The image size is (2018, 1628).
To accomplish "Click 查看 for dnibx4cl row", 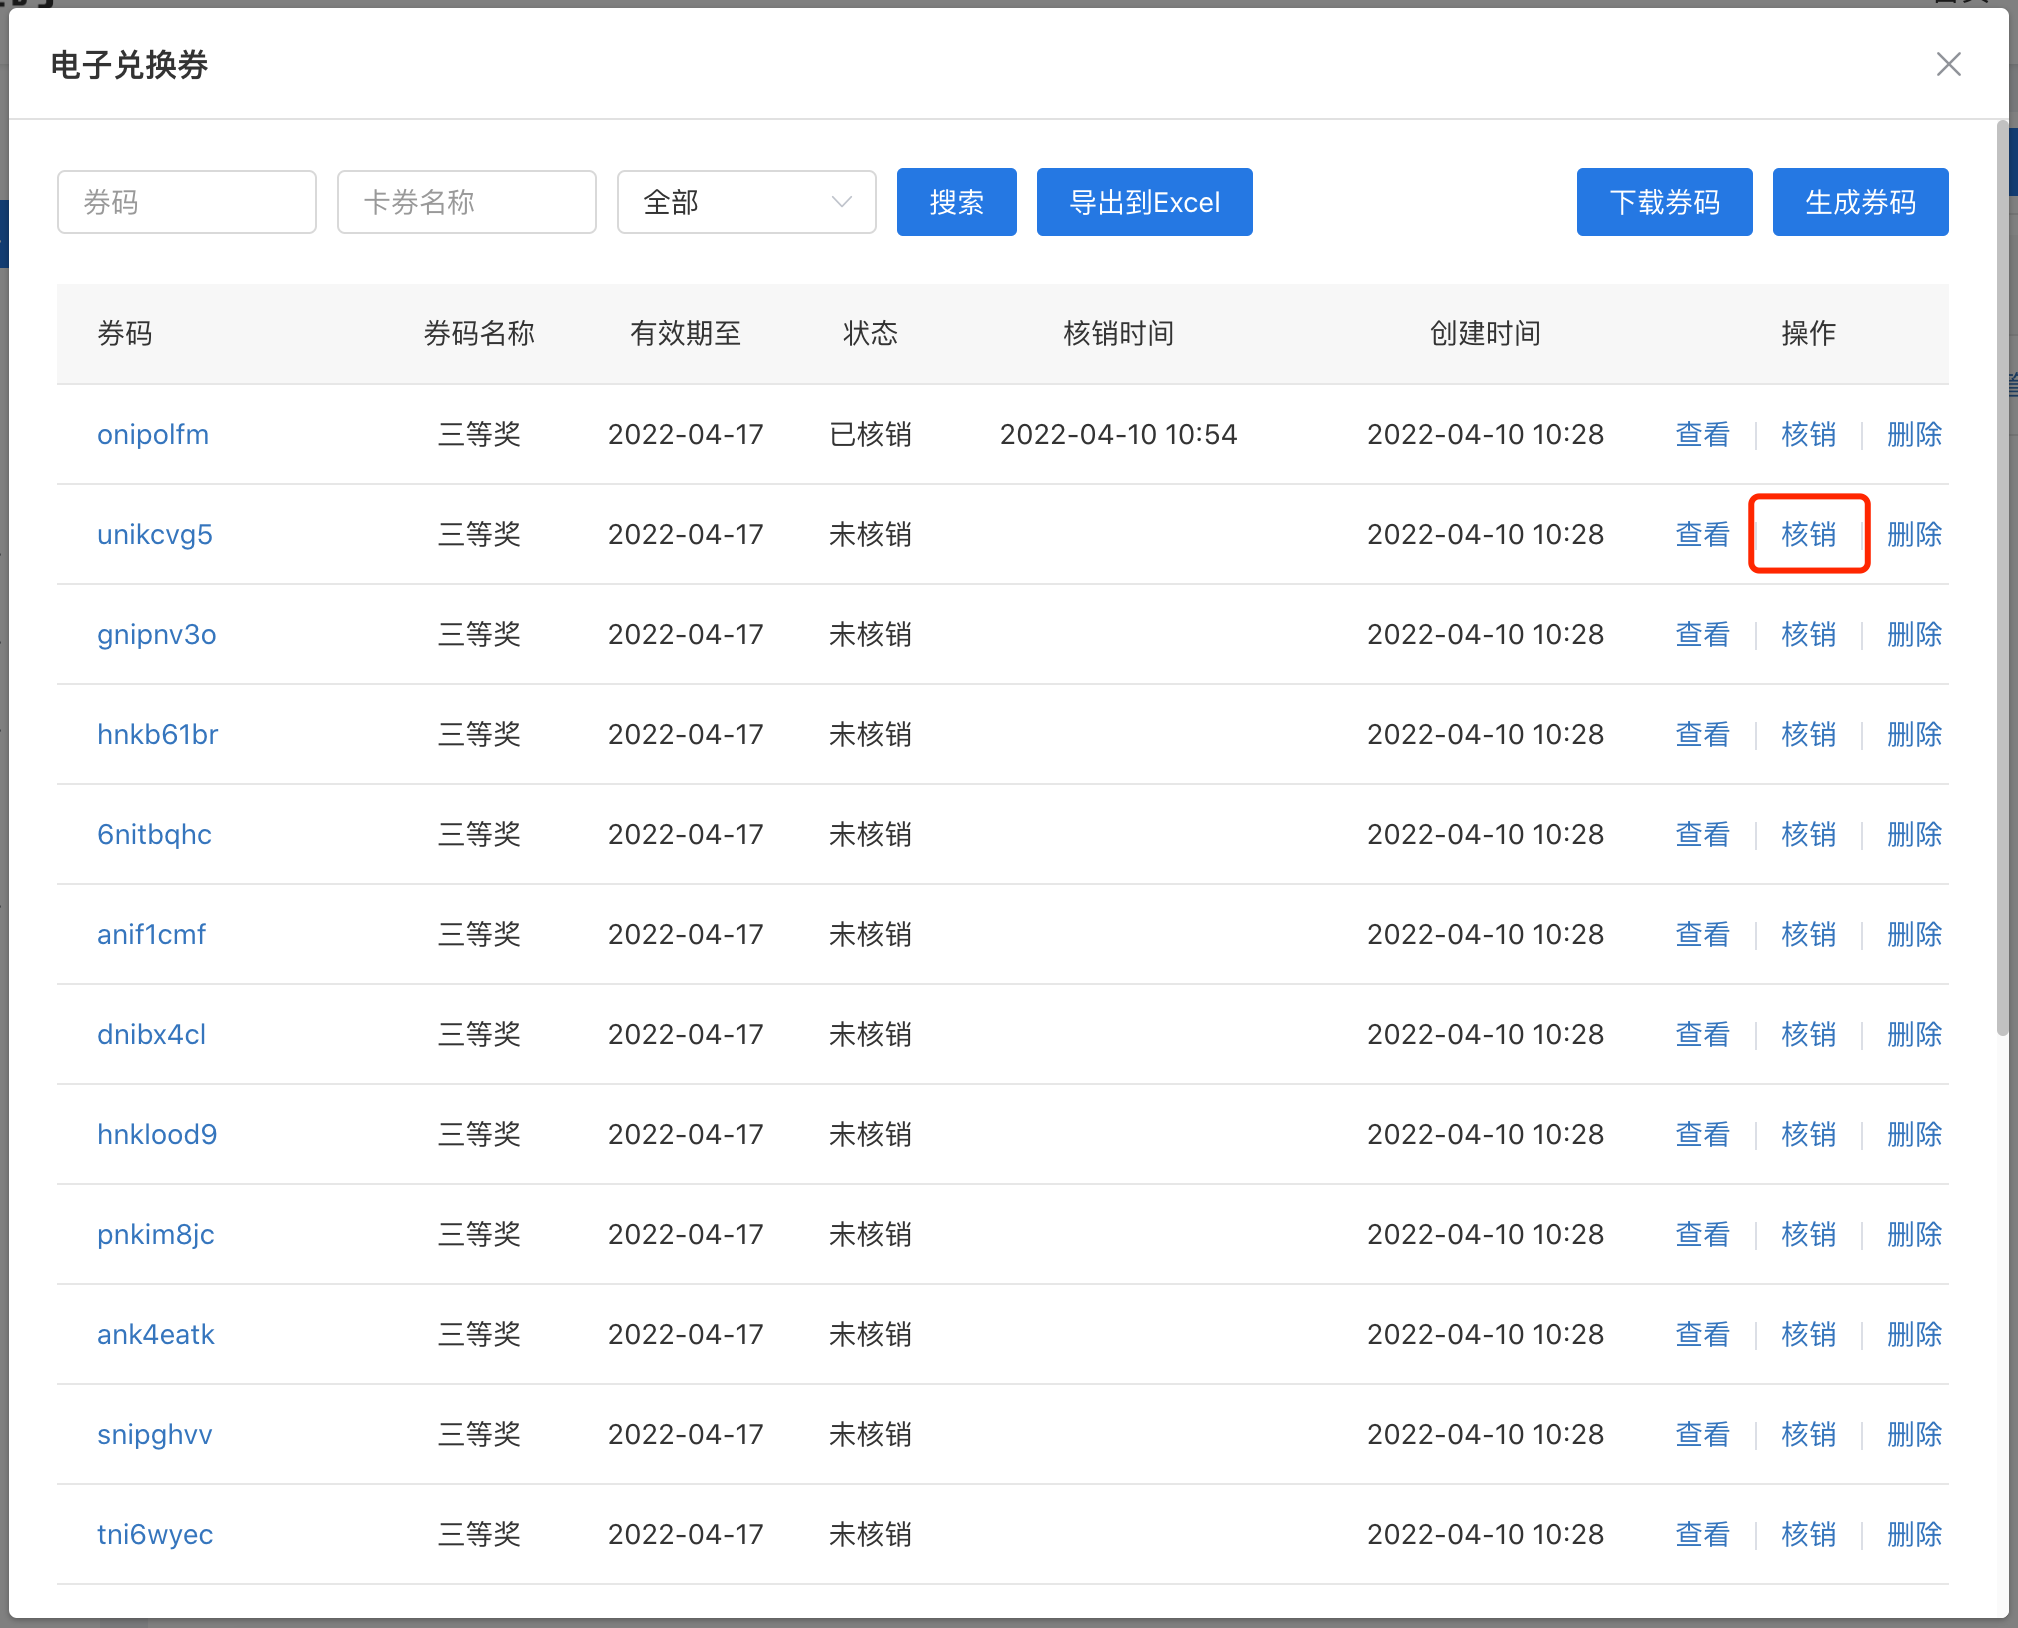I will tap(1703, 1034).
